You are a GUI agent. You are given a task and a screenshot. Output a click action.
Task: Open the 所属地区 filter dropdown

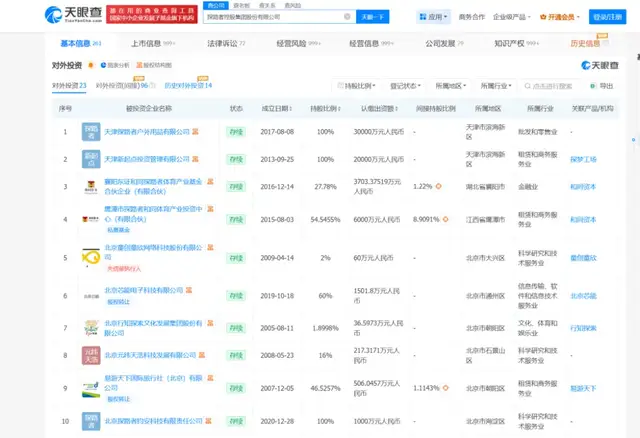(x=451, y=86)
